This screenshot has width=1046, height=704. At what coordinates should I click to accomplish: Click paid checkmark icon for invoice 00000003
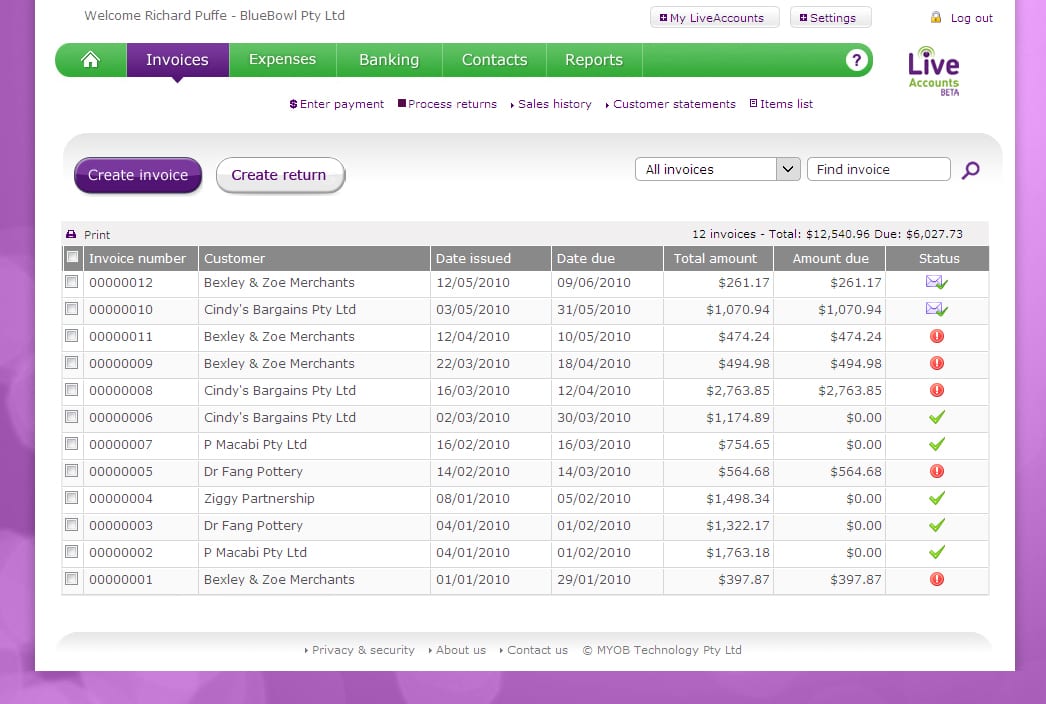937,525
